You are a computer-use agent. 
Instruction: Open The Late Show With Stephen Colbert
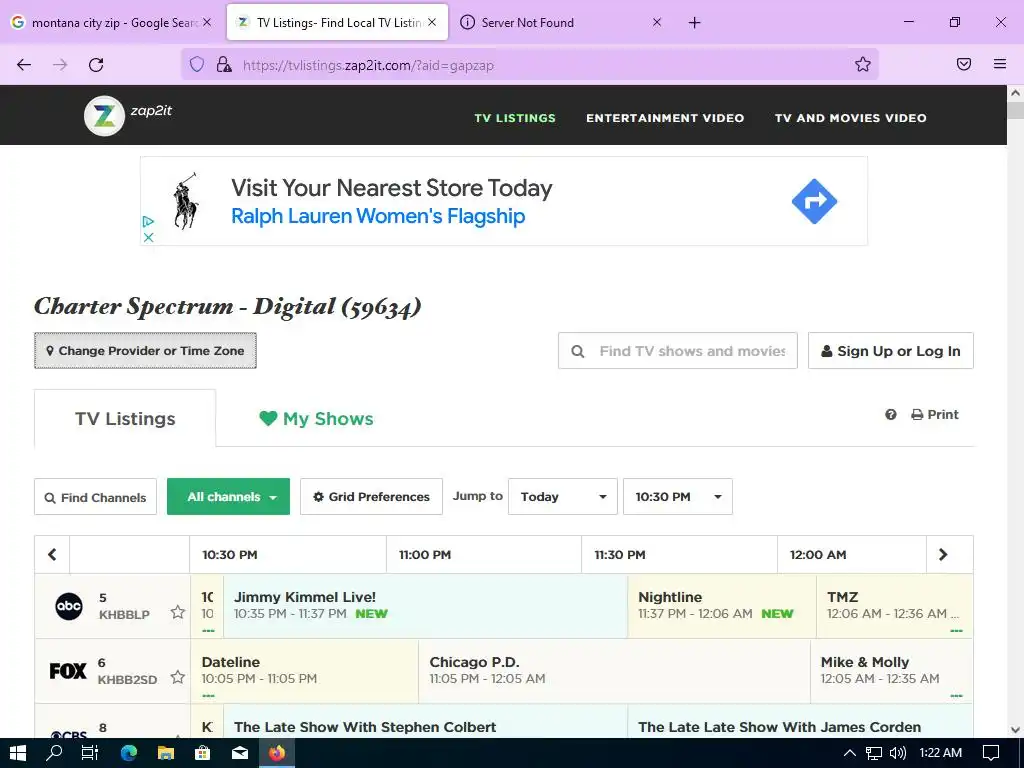(425, 722)
